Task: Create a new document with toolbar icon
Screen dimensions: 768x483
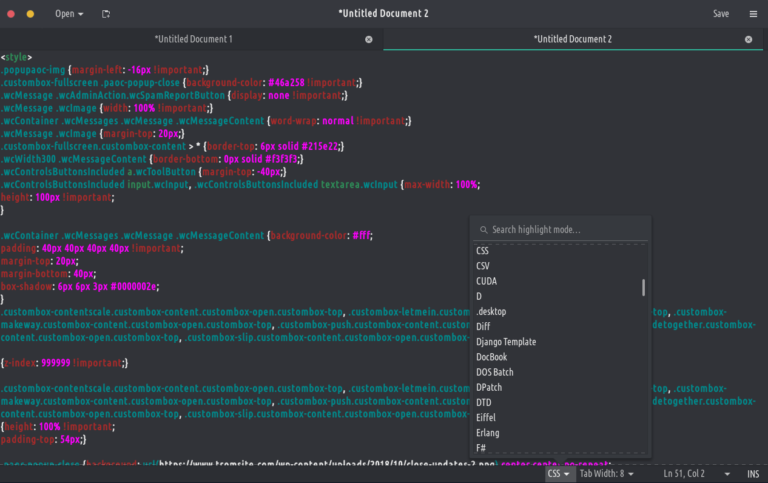Action: (x=106, y=14)
